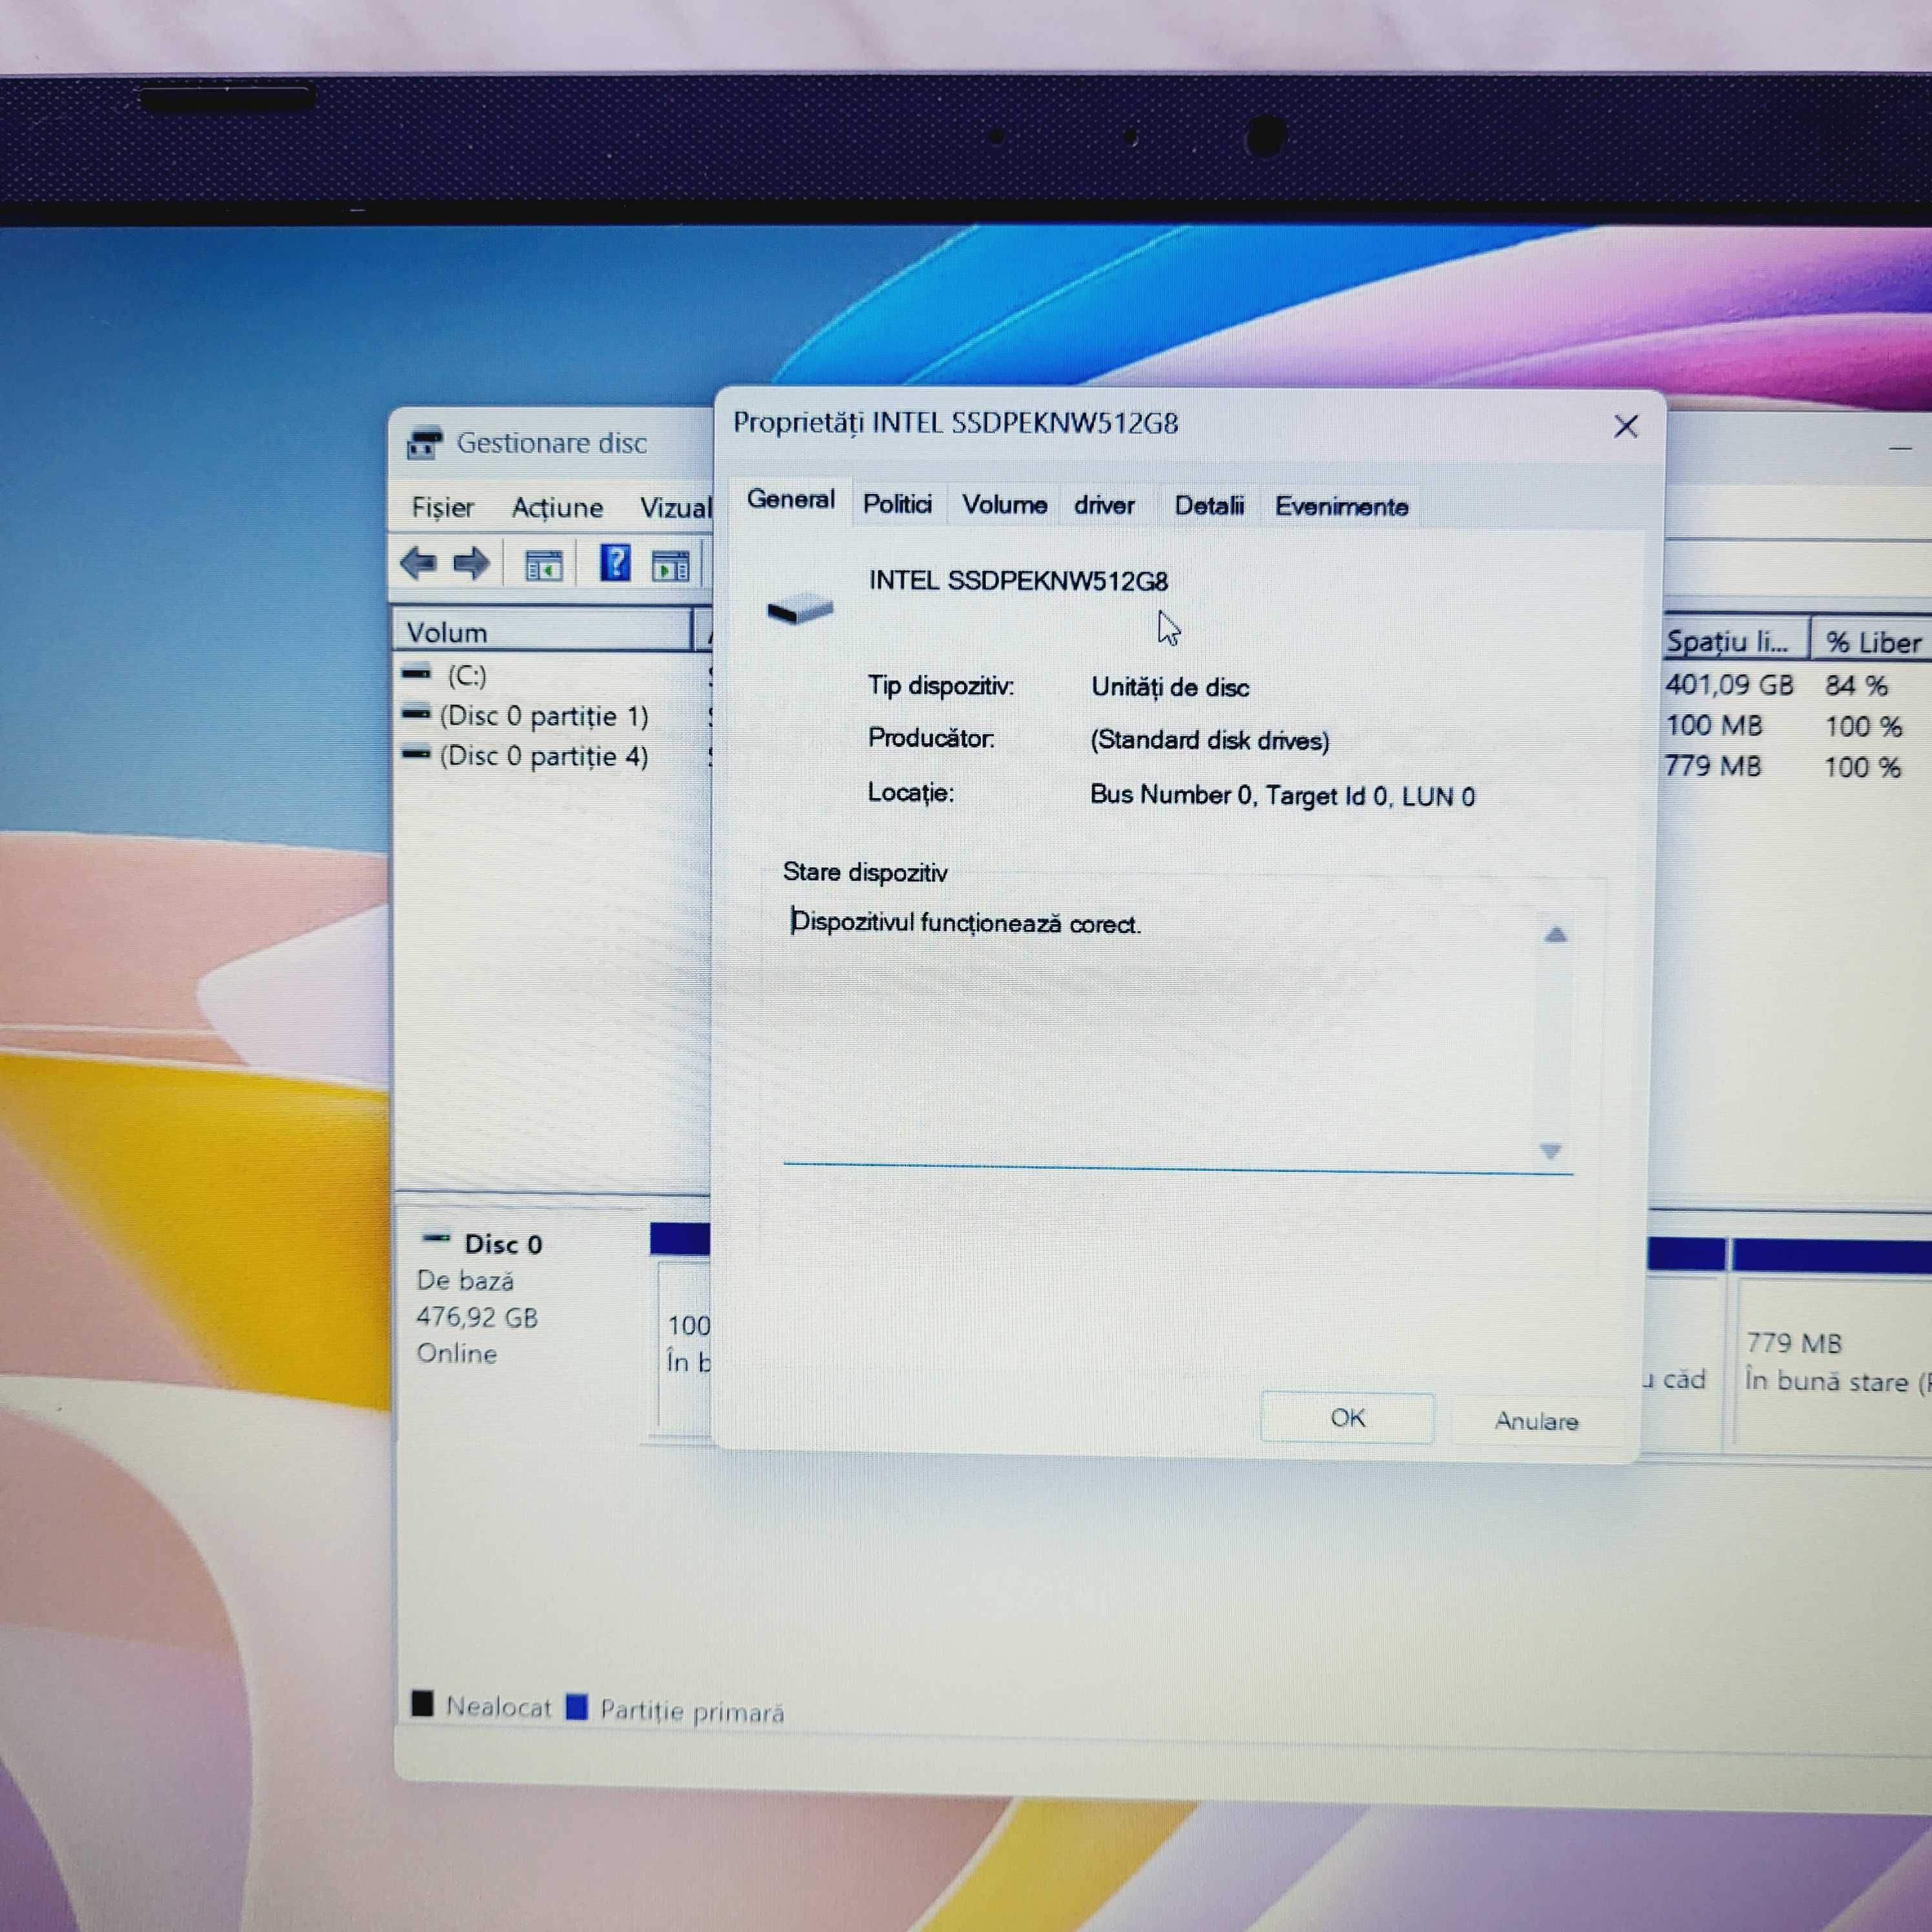Click the 84 % free value
This screenshot has height=1932, width=1932.
tap(1856, 686)
